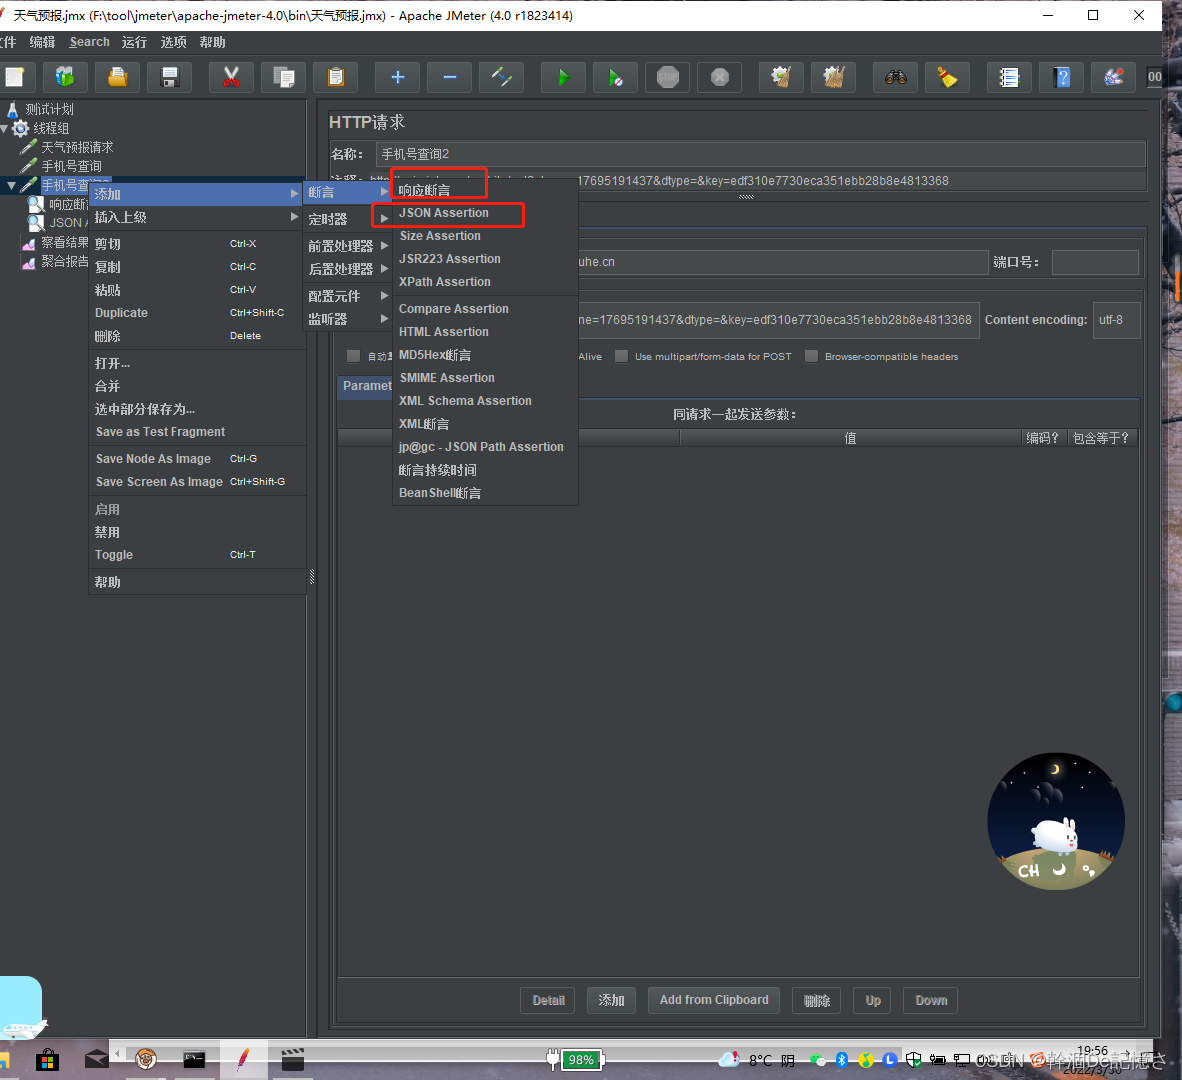This screenshot has width=1182, height=1080.
Task: Select 禁用 in context menu
Action: (196, 532)
